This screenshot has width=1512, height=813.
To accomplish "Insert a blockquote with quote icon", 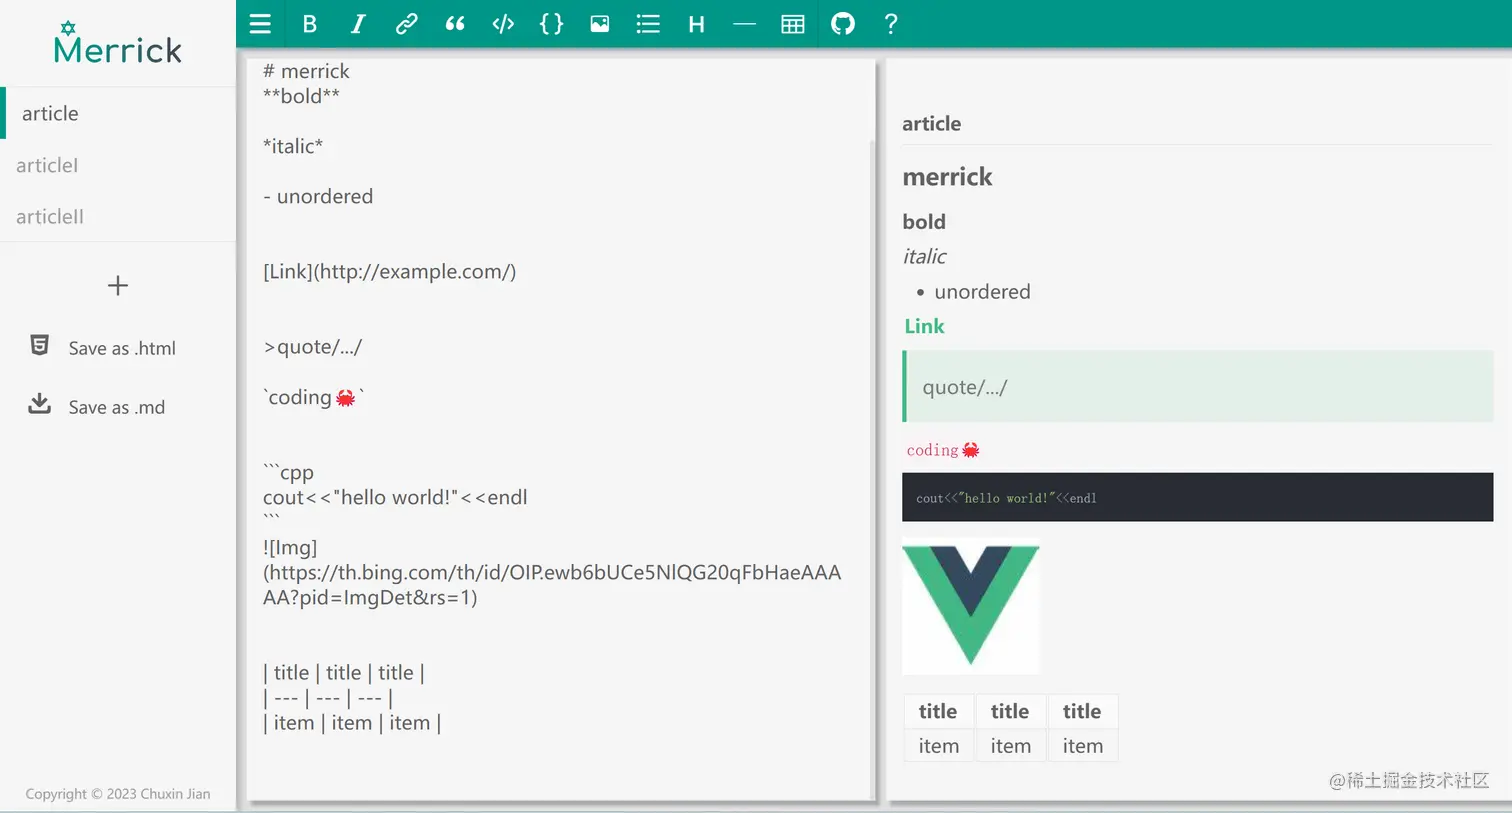I will (x=455, y=24).
